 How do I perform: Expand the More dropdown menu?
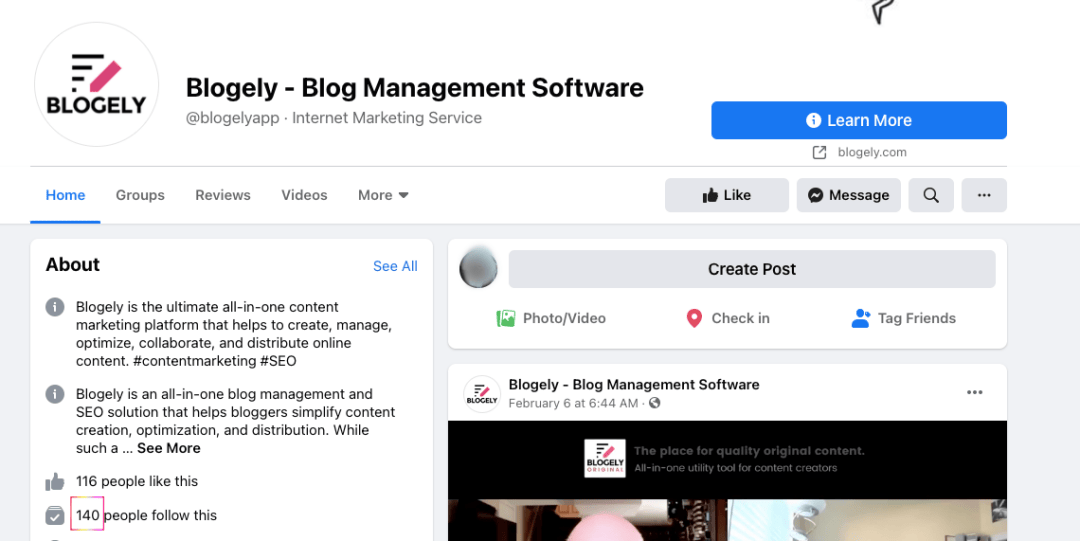pos(383,195)
